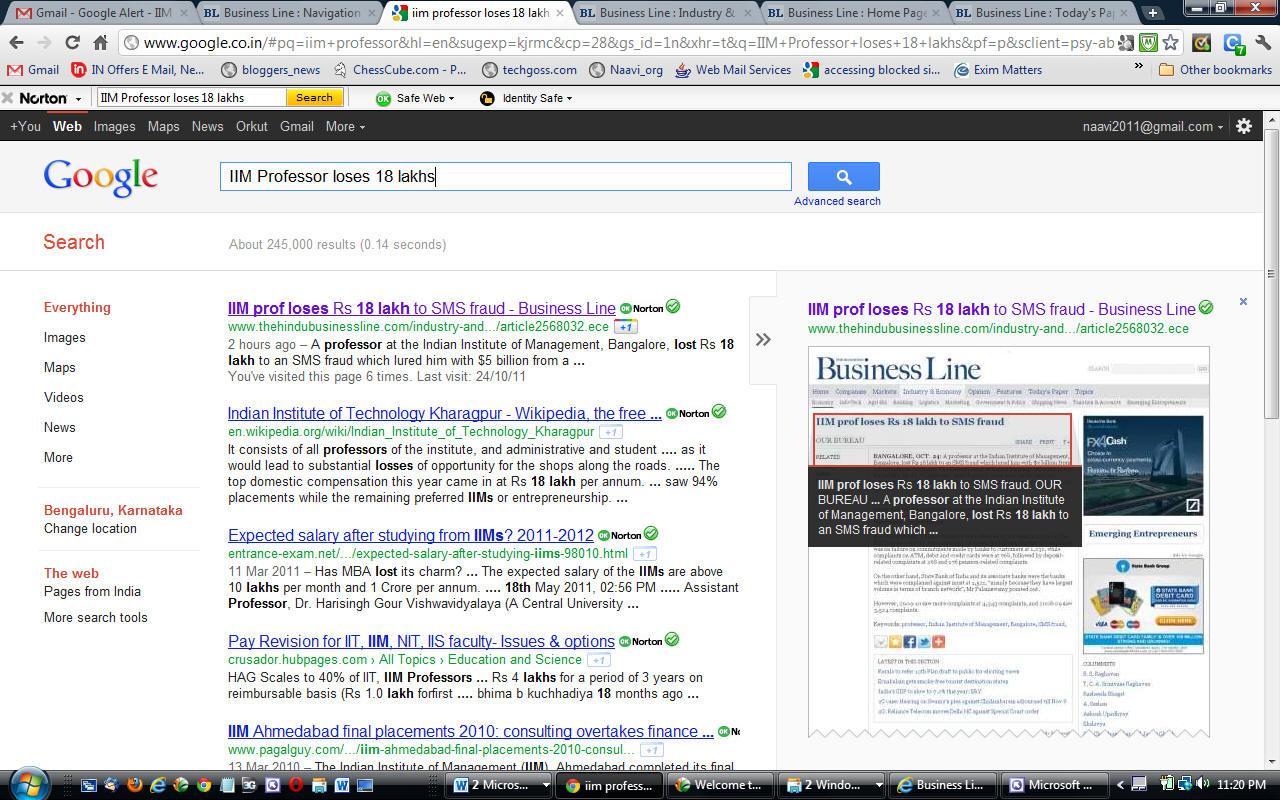The image size is (1280, 800).
Task: Click the Google search input field
Action: [506, 176]
